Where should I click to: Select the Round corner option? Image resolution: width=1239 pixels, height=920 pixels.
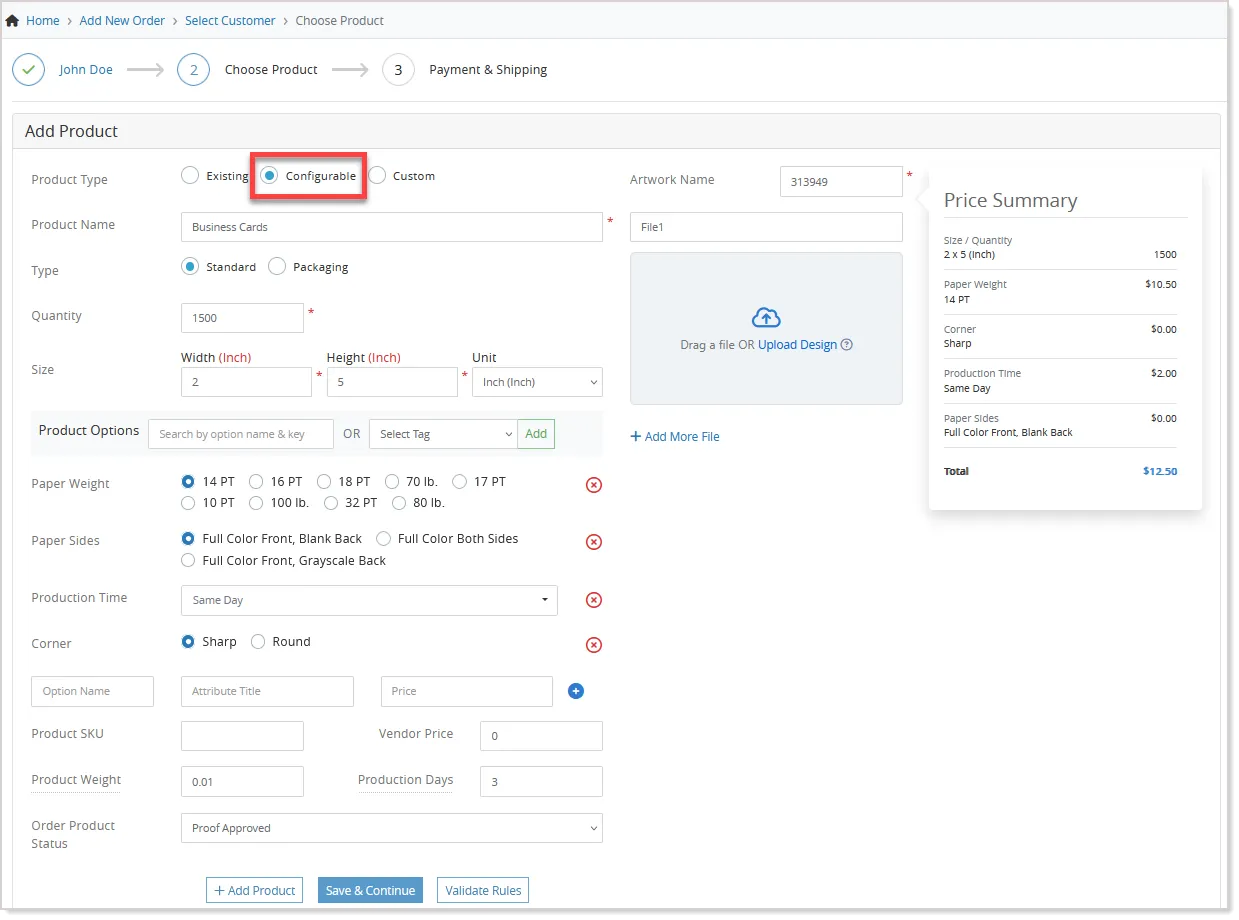[258, 642]
